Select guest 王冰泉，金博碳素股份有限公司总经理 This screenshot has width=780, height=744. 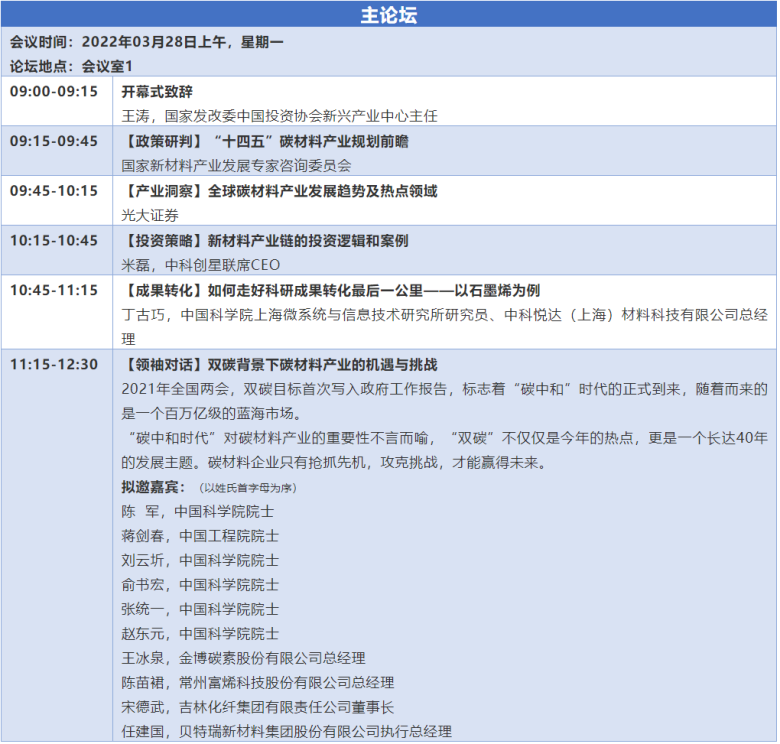tap(244, 658)
